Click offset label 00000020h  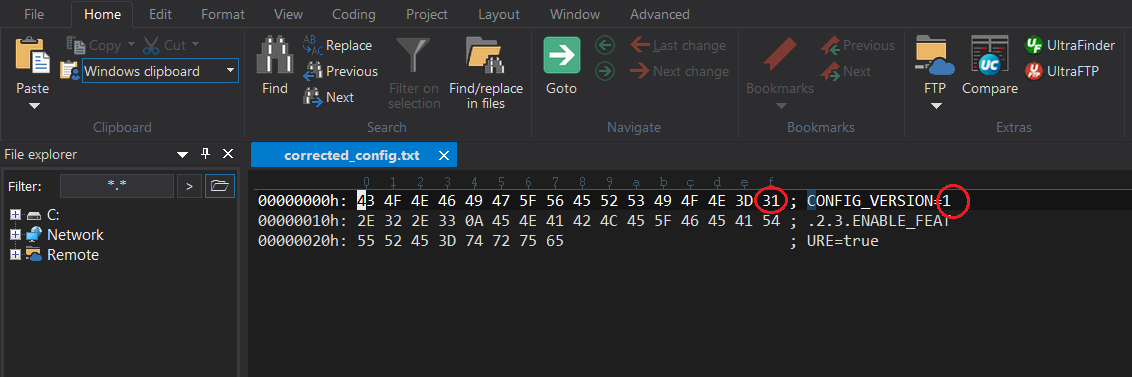click(302, 240)
